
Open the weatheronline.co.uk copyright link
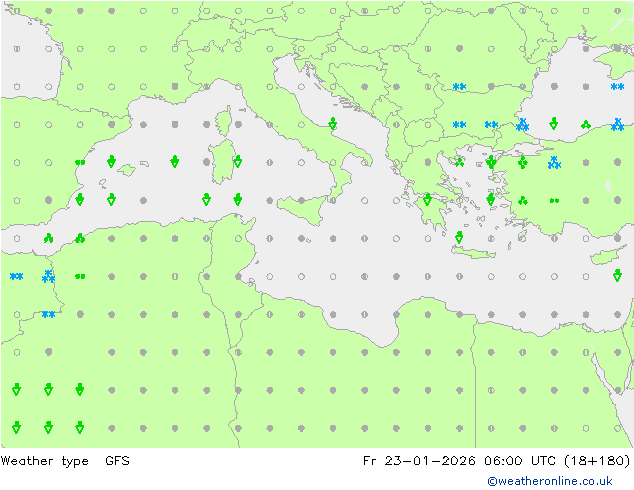coord(549,481)
